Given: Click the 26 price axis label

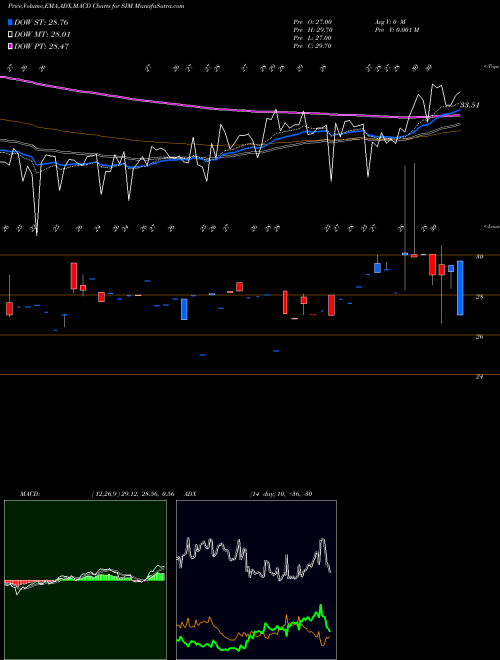Looking at the screenshot, I should (479, 337).
